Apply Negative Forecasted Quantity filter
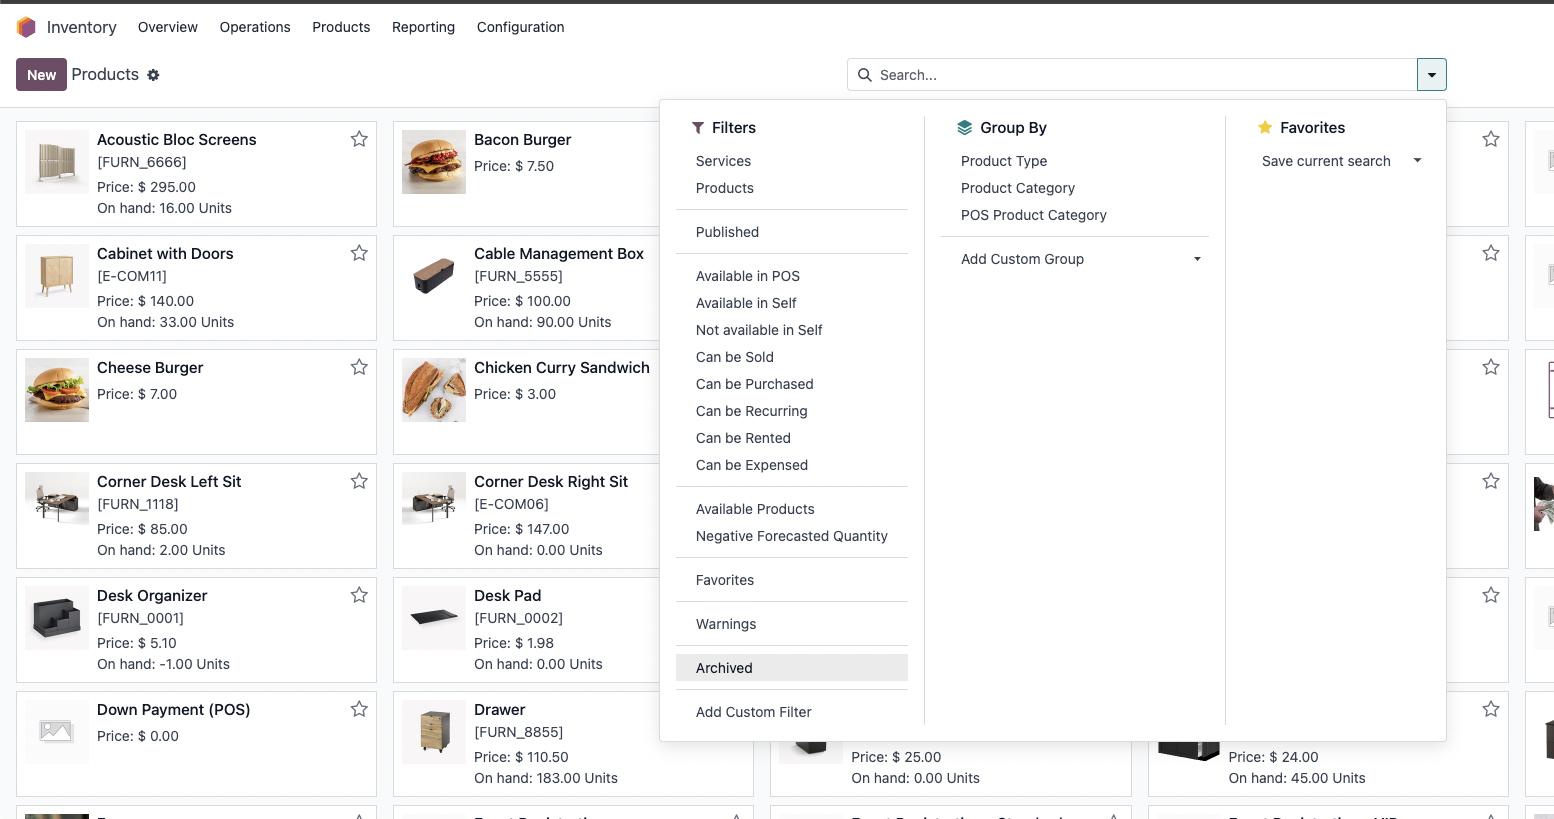This screenshot has height=819, width=1554. pos(792,536)
